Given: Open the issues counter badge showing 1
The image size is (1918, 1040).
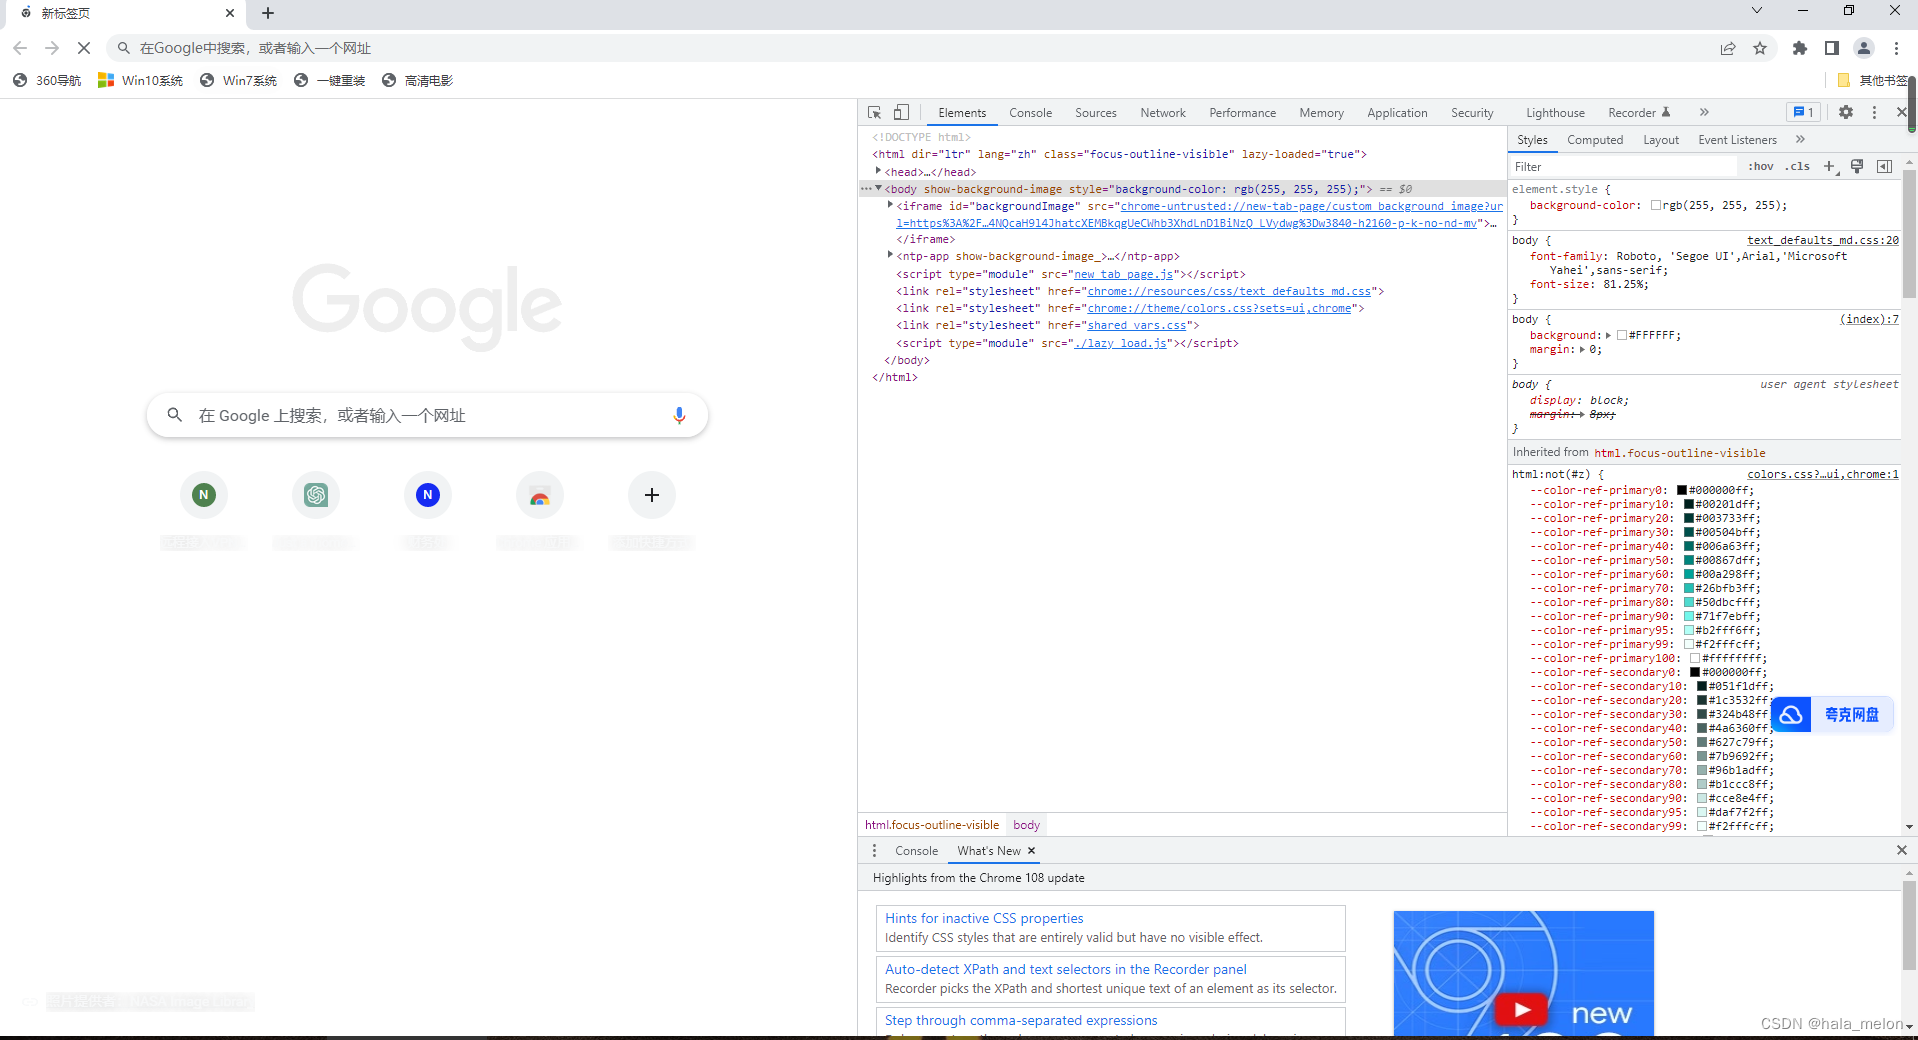Looking at the screenshot, I should (1804, 112).
